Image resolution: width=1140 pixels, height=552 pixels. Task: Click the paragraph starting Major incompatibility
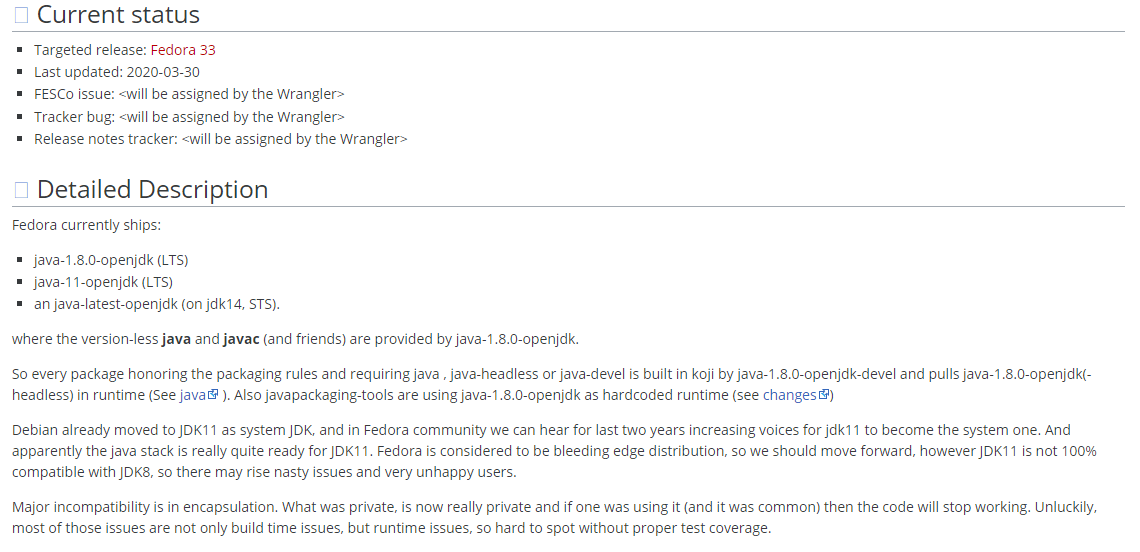point(553,518)
